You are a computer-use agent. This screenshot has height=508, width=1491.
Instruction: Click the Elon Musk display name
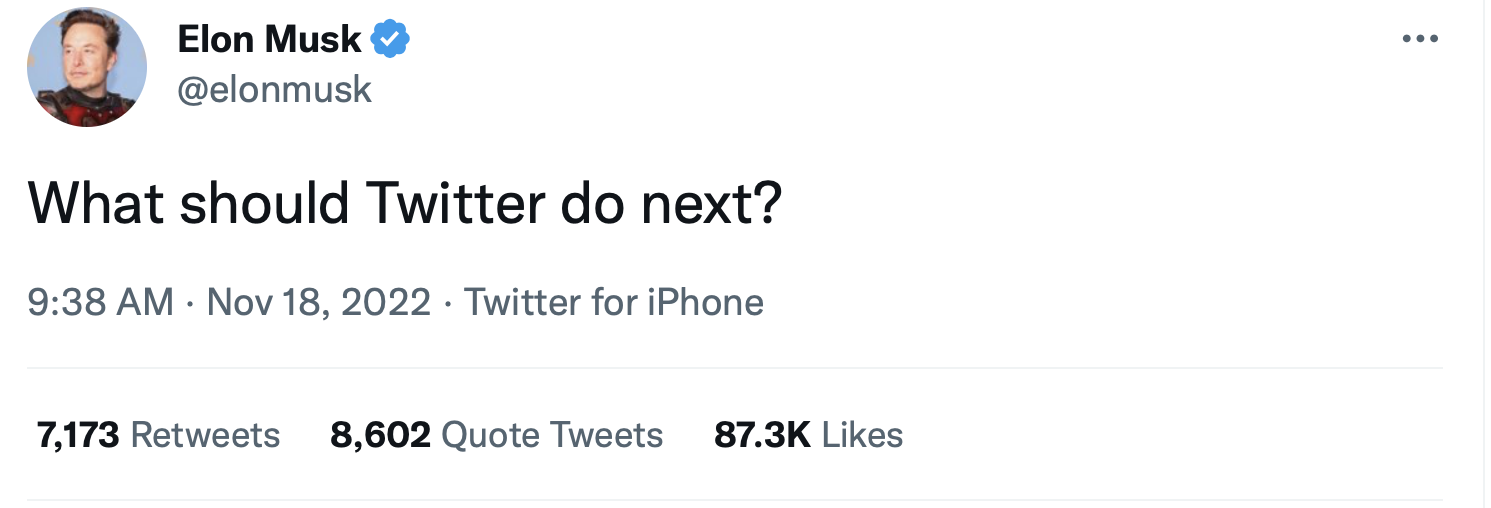(269, 40)
